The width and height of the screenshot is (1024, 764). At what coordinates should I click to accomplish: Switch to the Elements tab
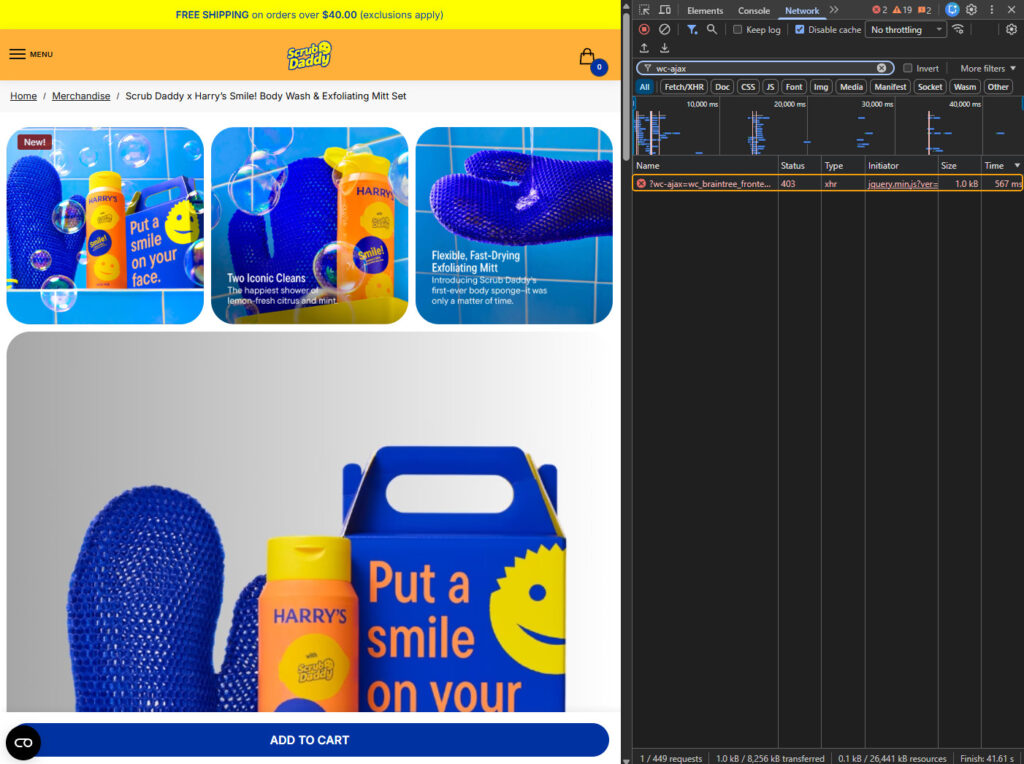tap(705, 10)
